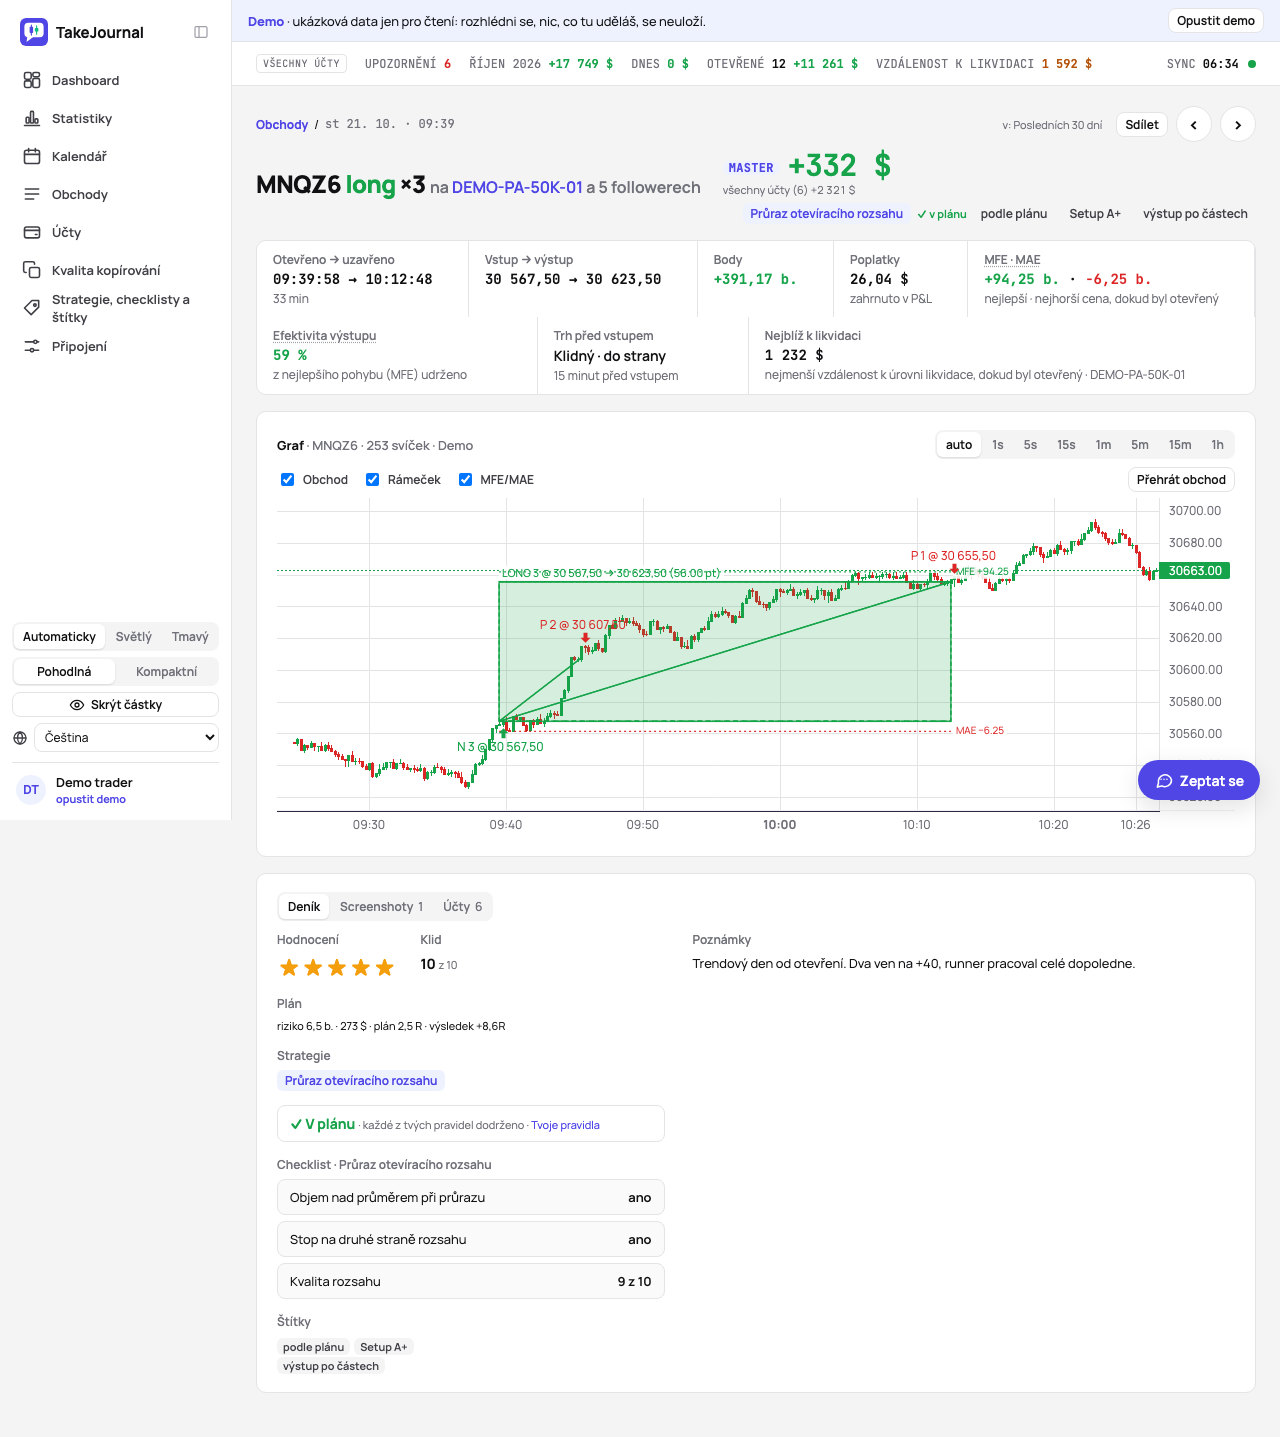Screen dimensions: 1280x1437
Task: Open the Připojení sliders icon
Action: coord(32,346)
